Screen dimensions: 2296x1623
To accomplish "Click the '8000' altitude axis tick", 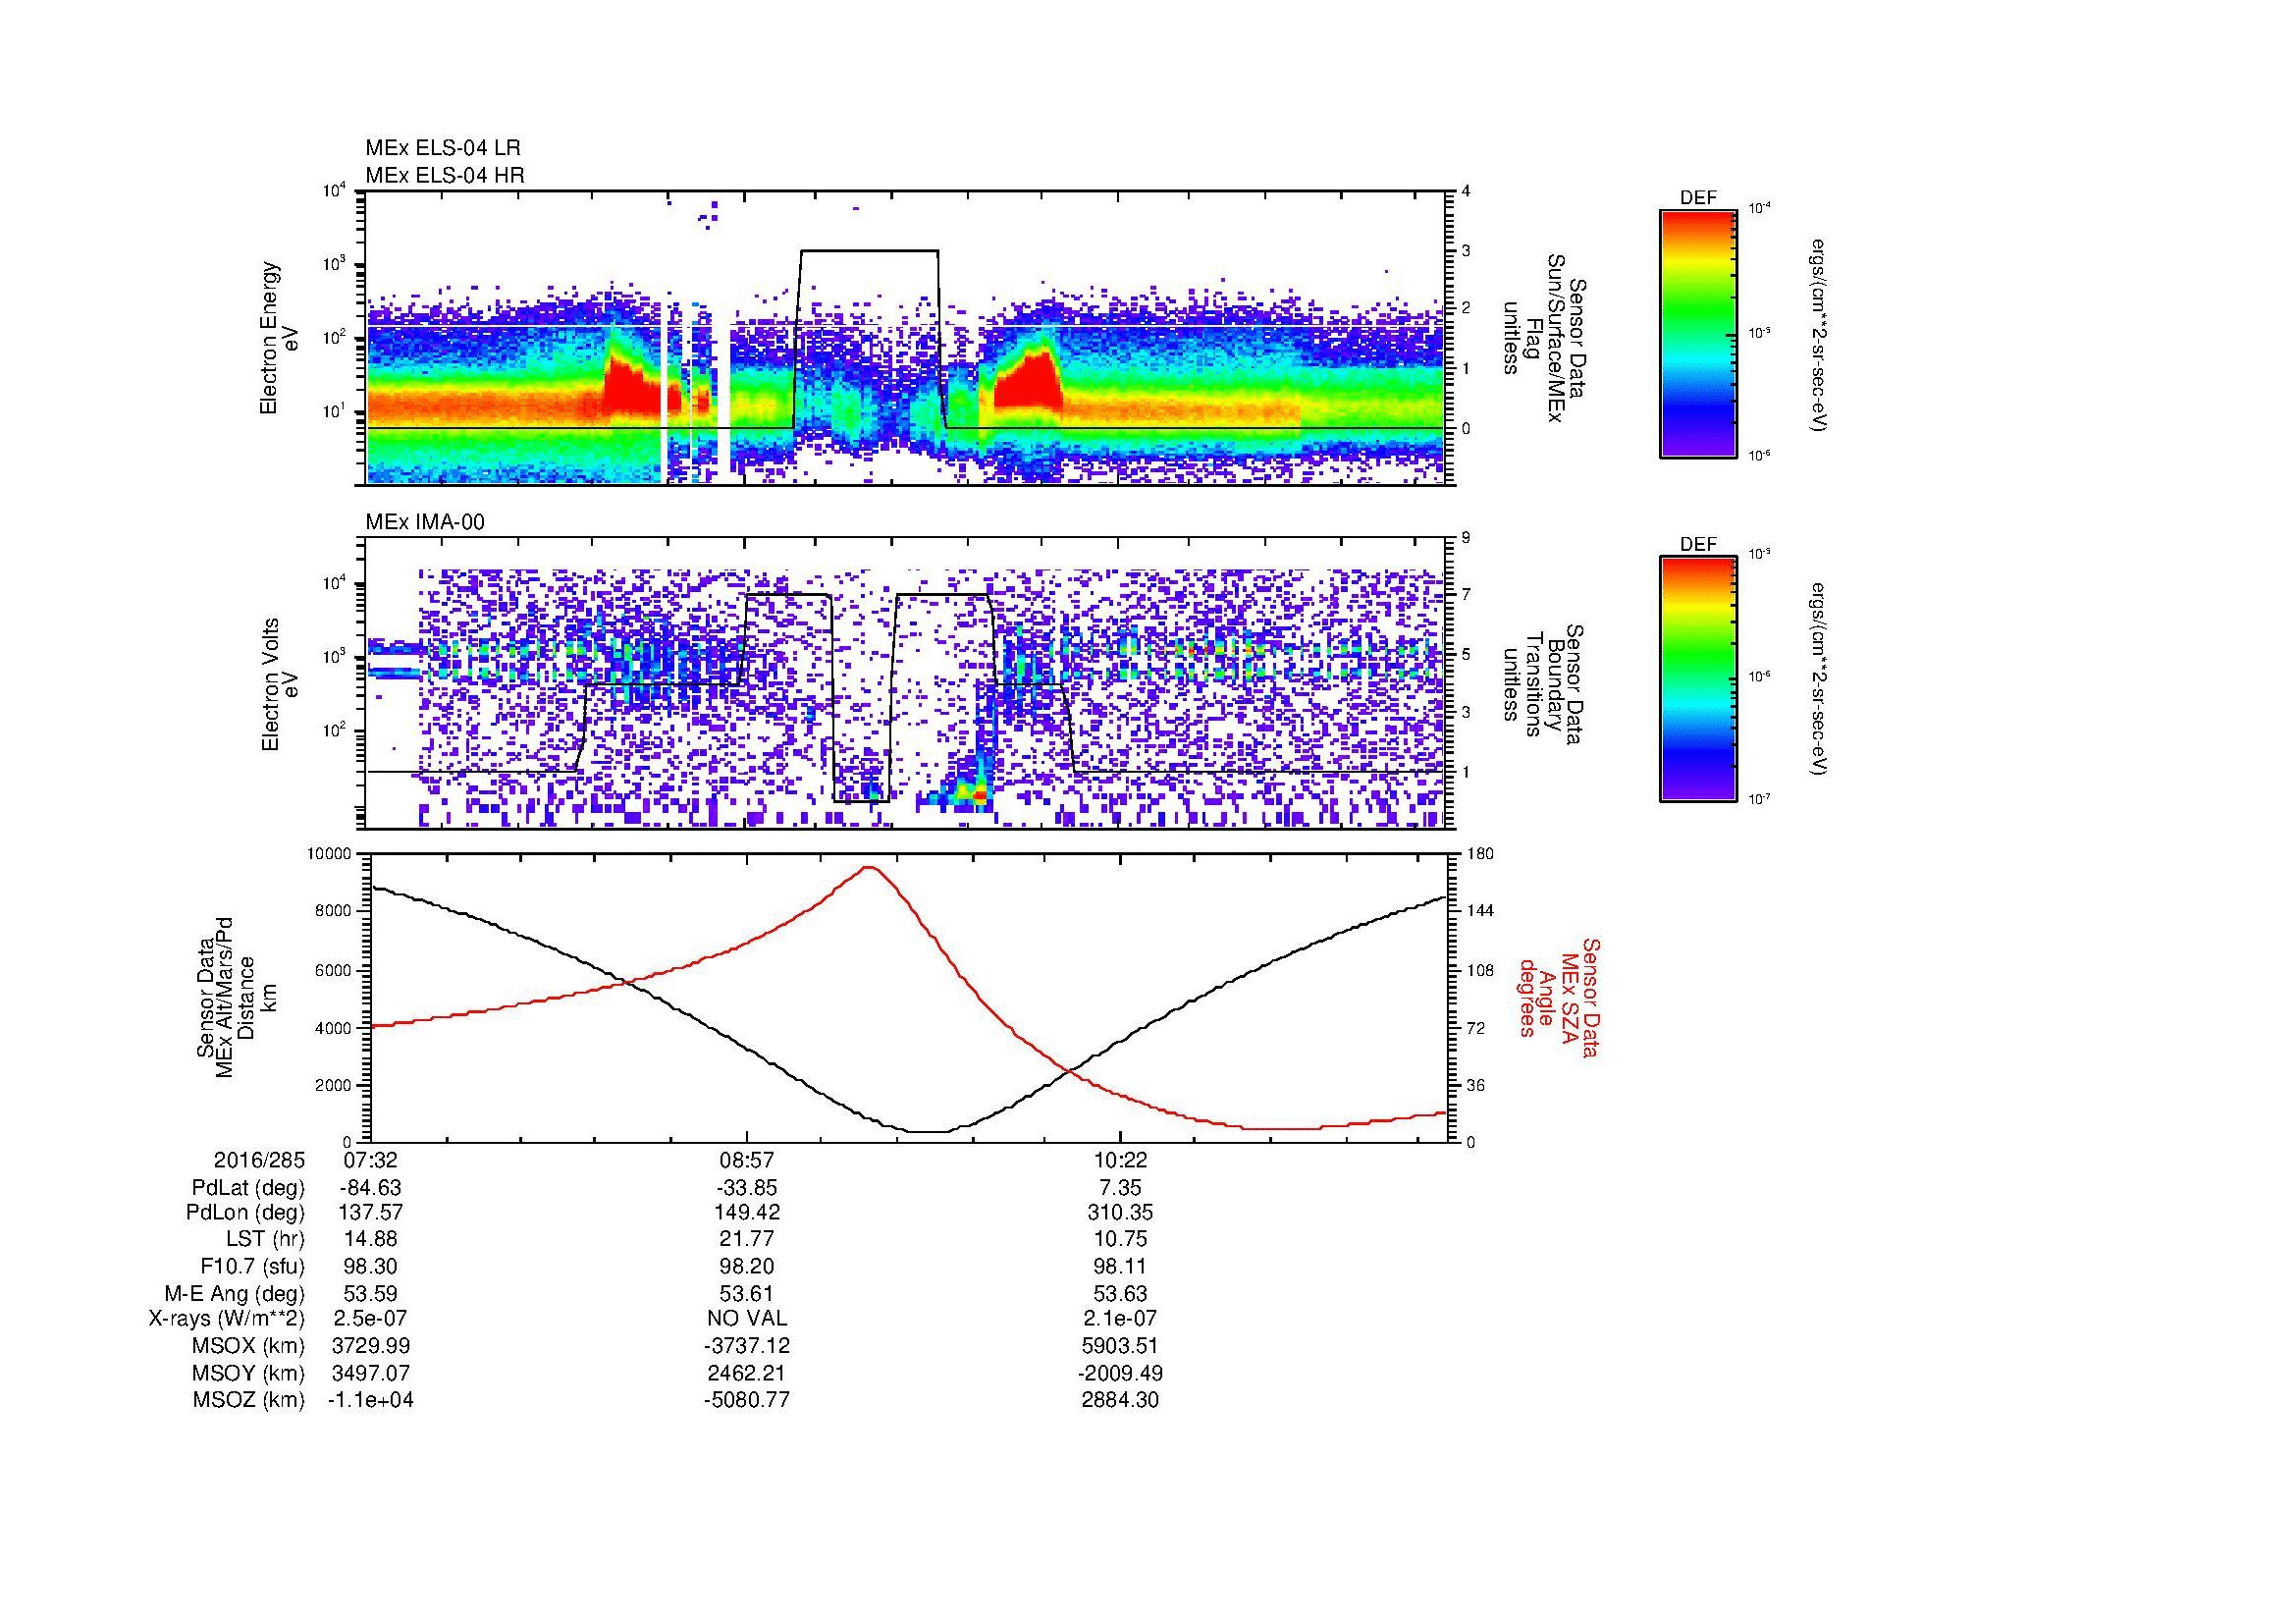I will click(335, 911).
